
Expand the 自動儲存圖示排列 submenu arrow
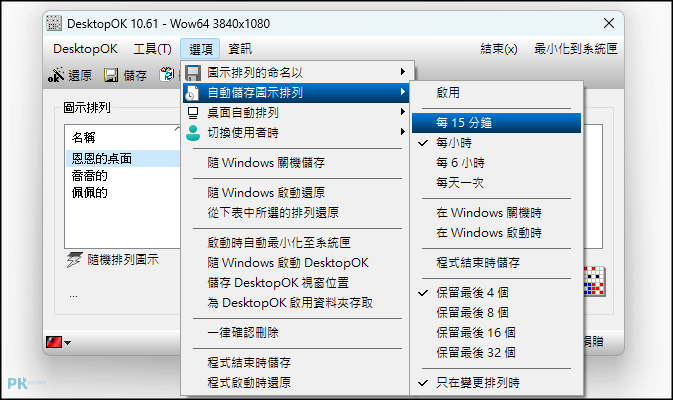pos(403,92)
